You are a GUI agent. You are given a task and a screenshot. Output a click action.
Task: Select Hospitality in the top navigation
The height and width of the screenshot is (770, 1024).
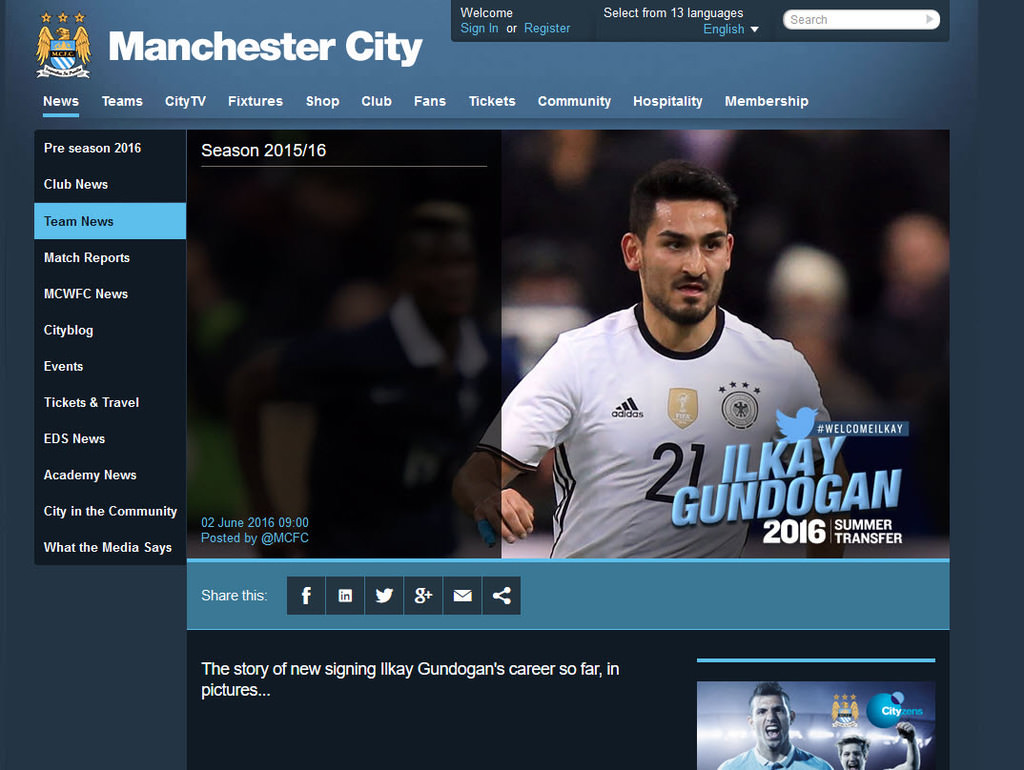tap(667, 101)
